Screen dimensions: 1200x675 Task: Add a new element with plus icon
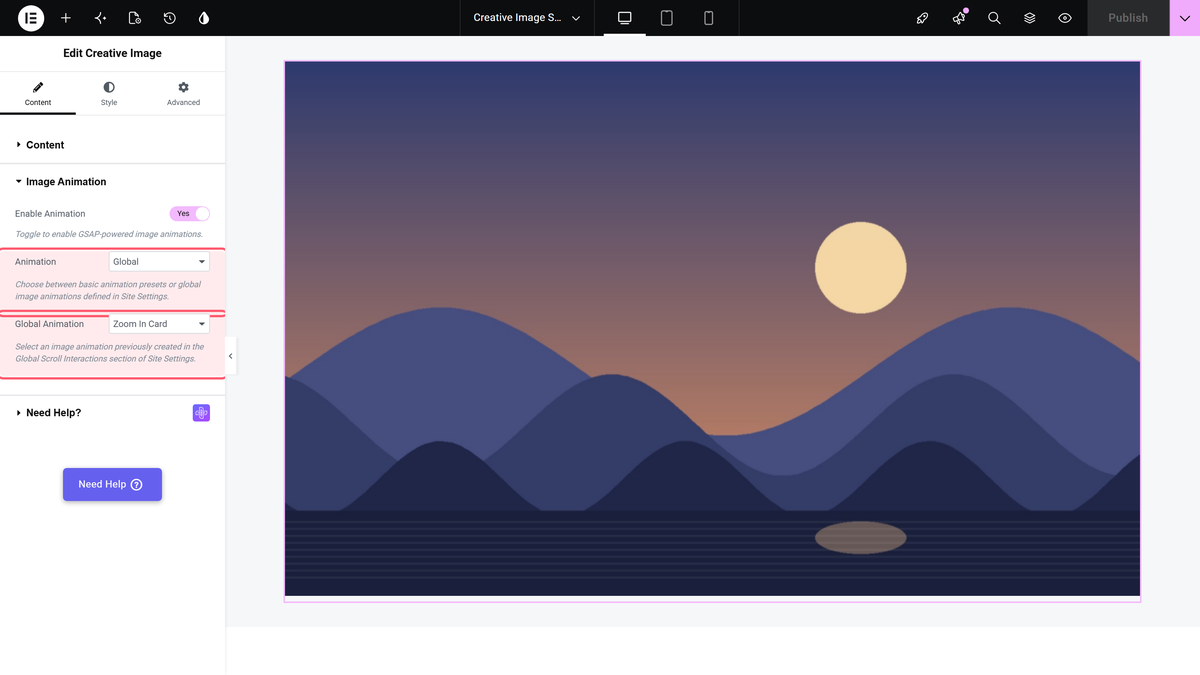(x=66, y=18)
